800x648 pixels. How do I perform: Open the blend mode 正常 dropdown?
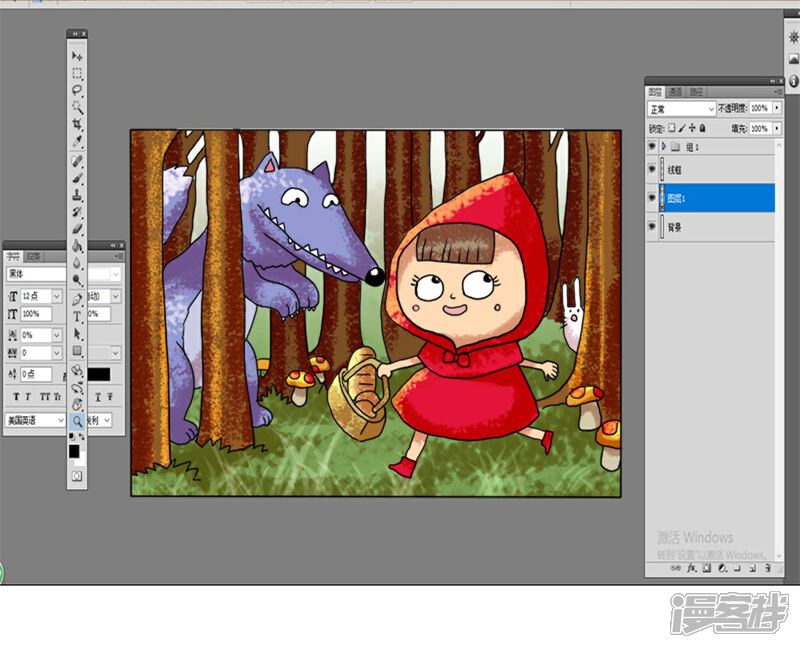tap(681, 108)
